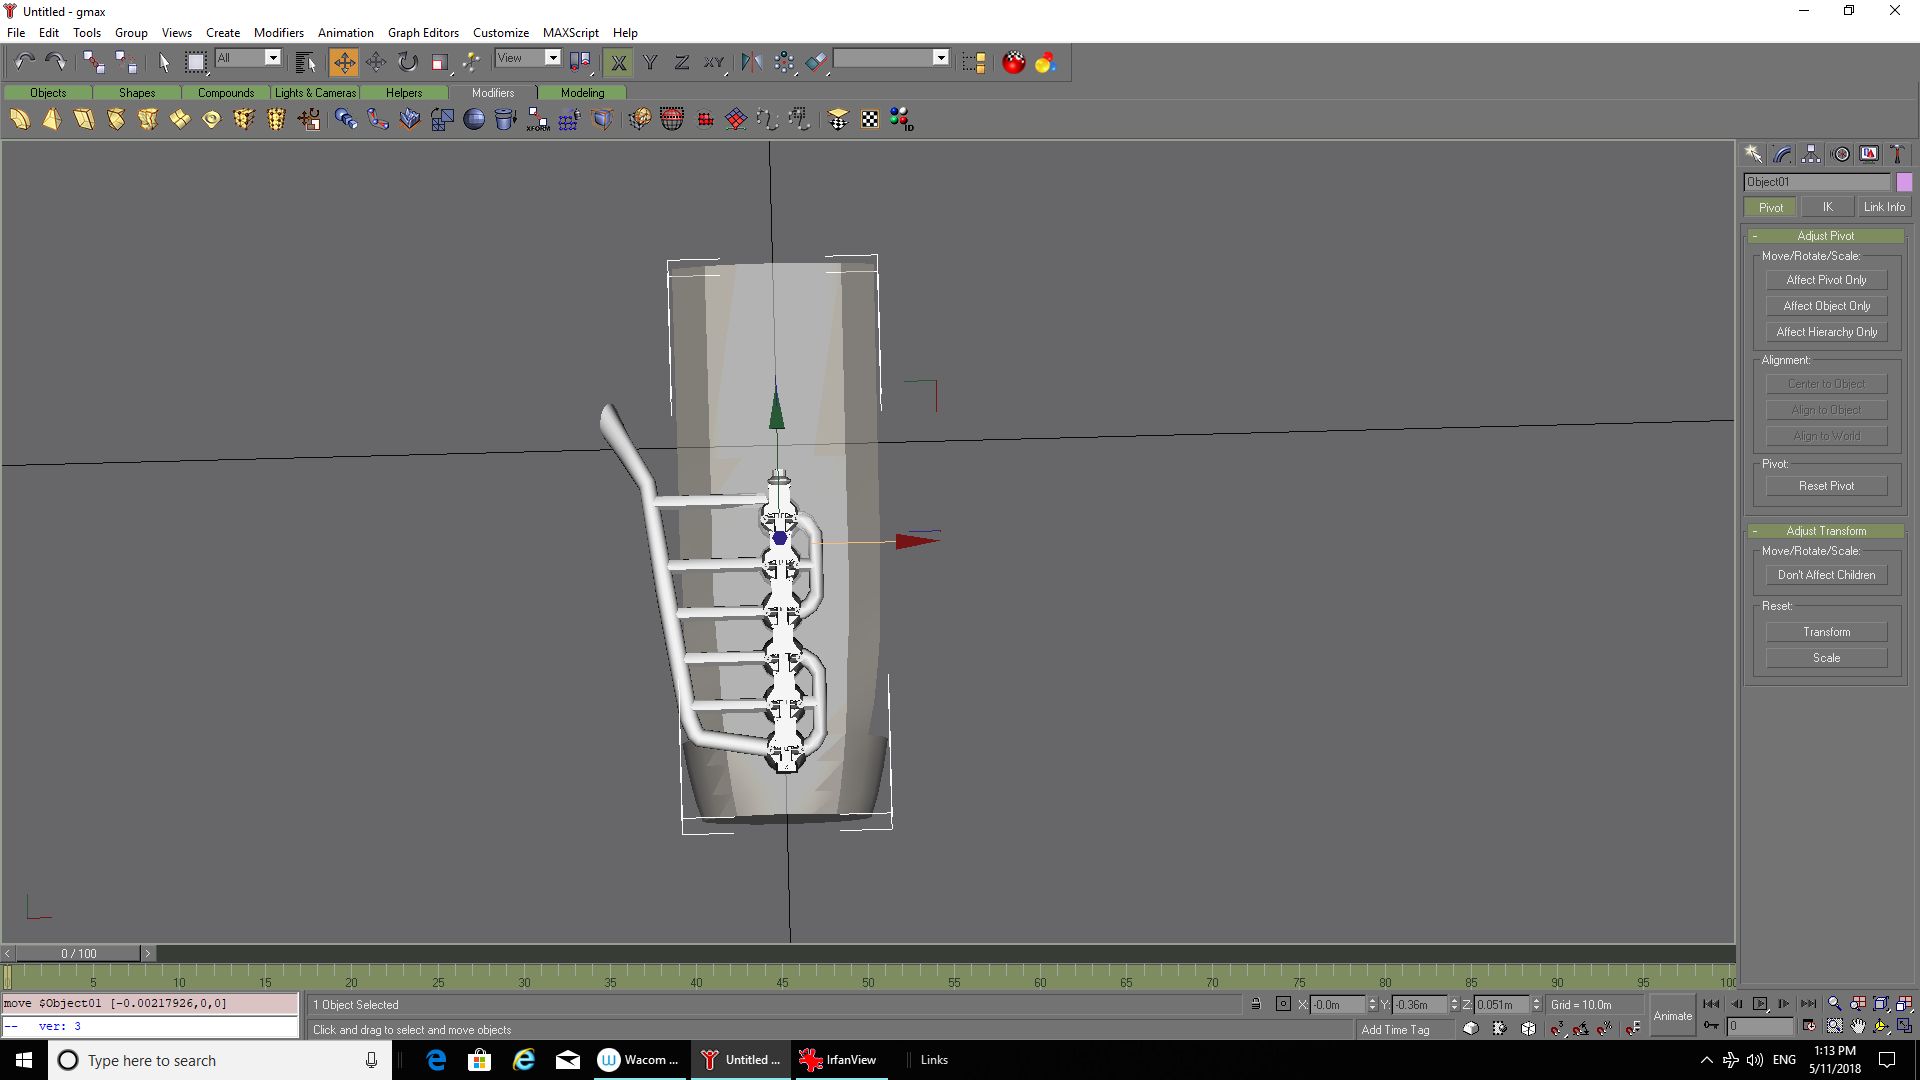This screenshot has width=1920, height=1080.
Task: Click the Zoom magnifier viewport icon
Action: click(x=1834, y=1004)
